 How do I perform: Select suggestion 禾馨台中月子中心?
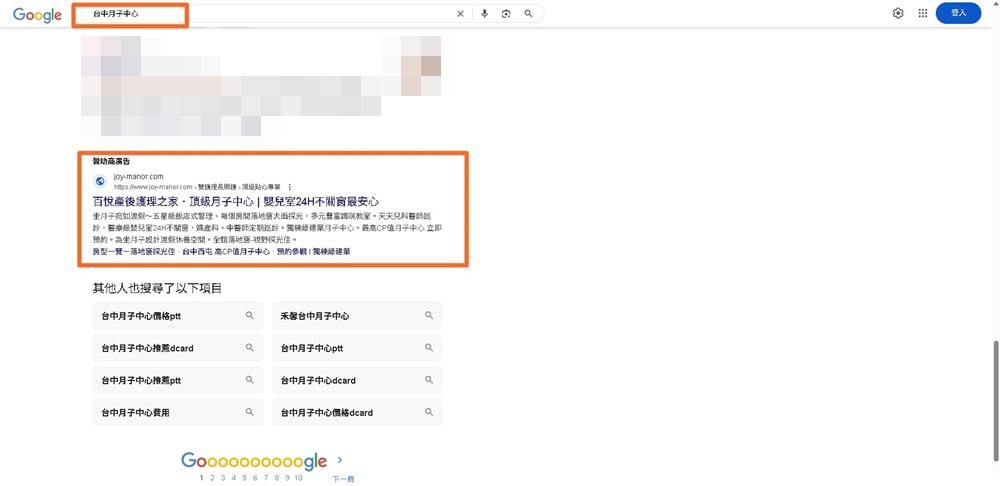tap(357, 316)
